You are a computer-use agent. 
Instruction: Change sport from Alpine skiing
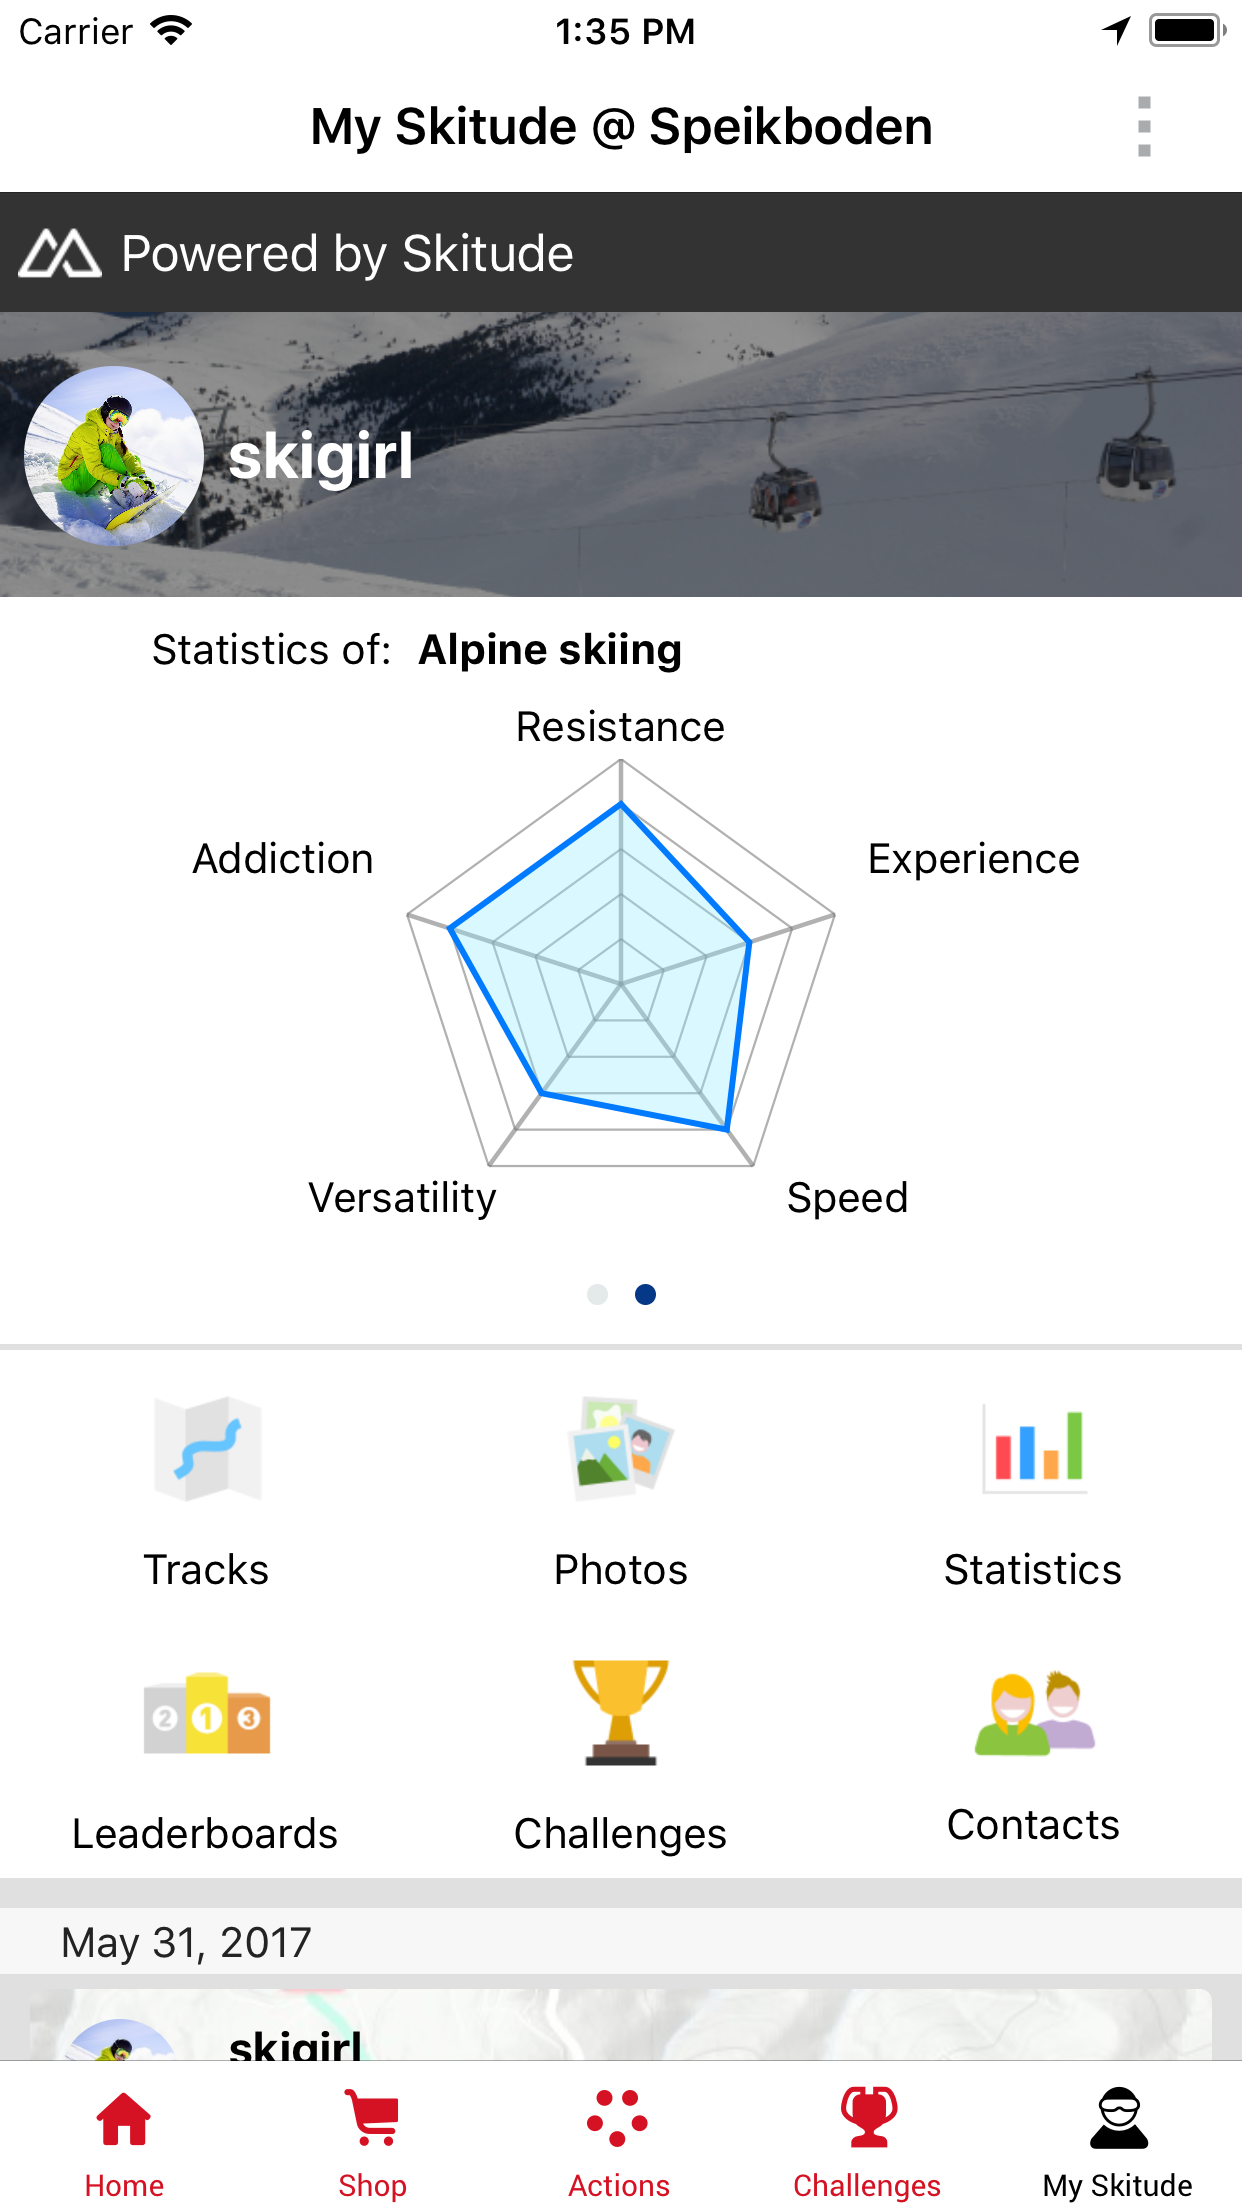[x=550, y=650]
